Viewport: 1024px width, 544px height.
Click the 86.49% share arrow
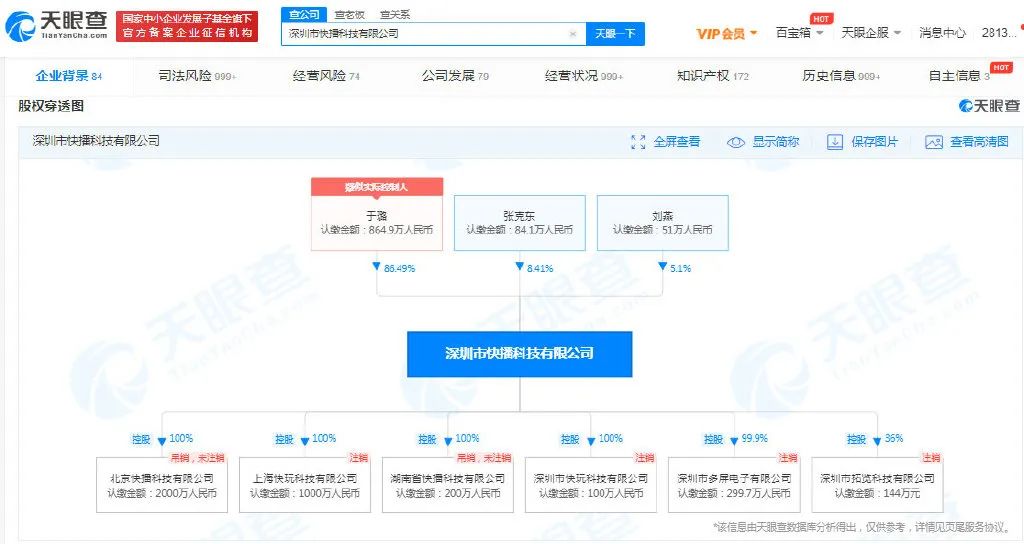[376, 267]
